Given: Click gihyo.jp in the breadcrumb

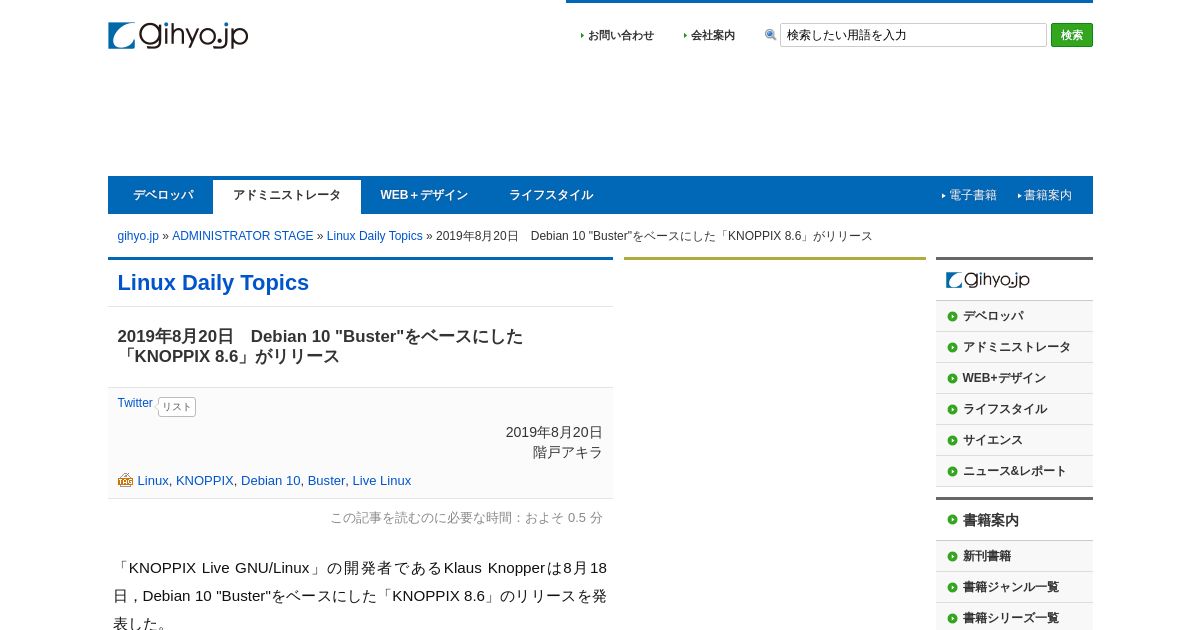Looking at the screenshot, I should (x=138, y=236).
